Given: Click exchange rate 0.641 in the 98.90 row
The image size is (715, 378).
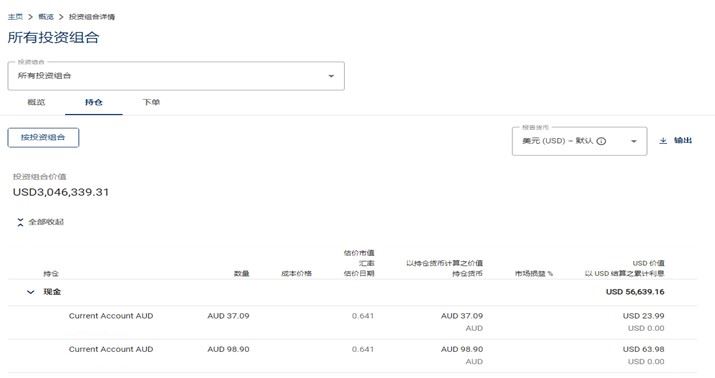Looking at the screenshot, I should (x=363, y=349).
